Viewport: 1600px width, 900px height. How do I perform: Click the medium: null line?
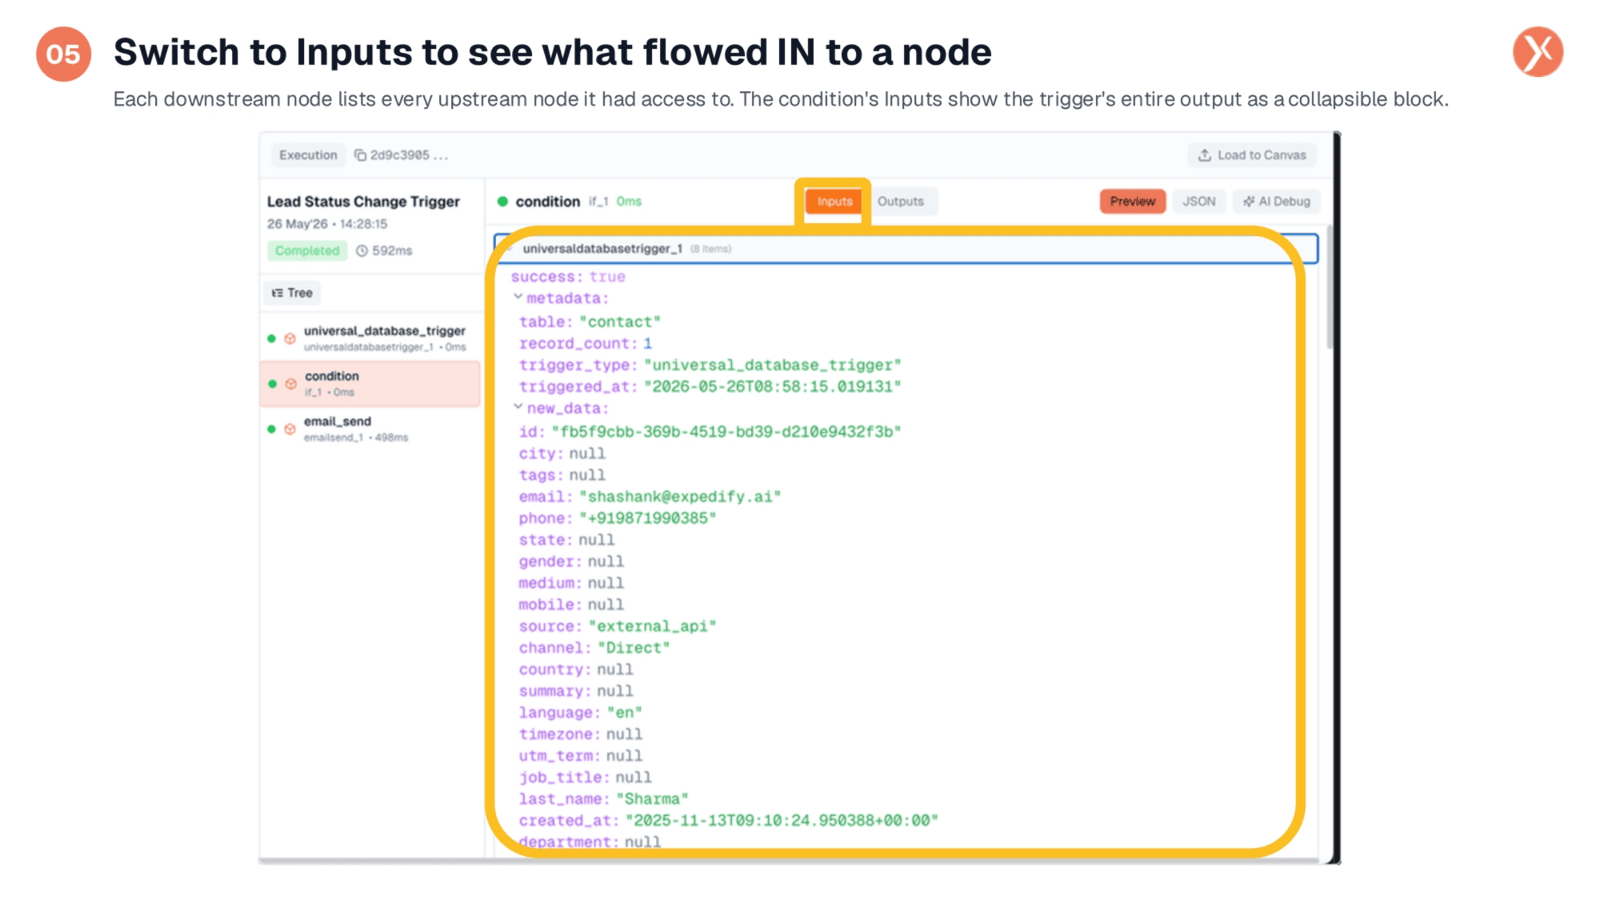point(571,583)
